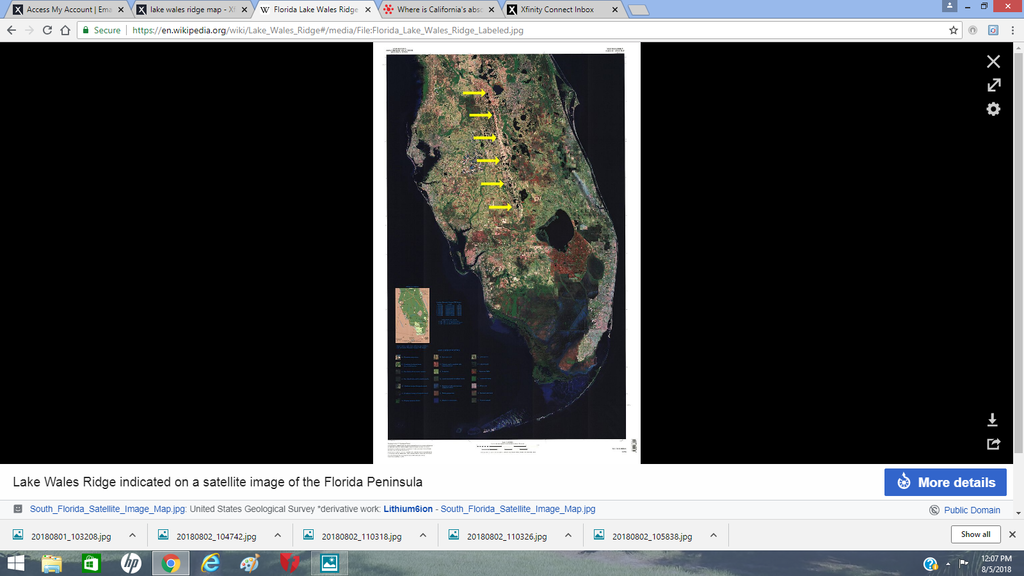Viewport: 1024px width, 576px height.
Task: Download this Florida satellite image
Action: pyautogui.click(x=993, y=420)
